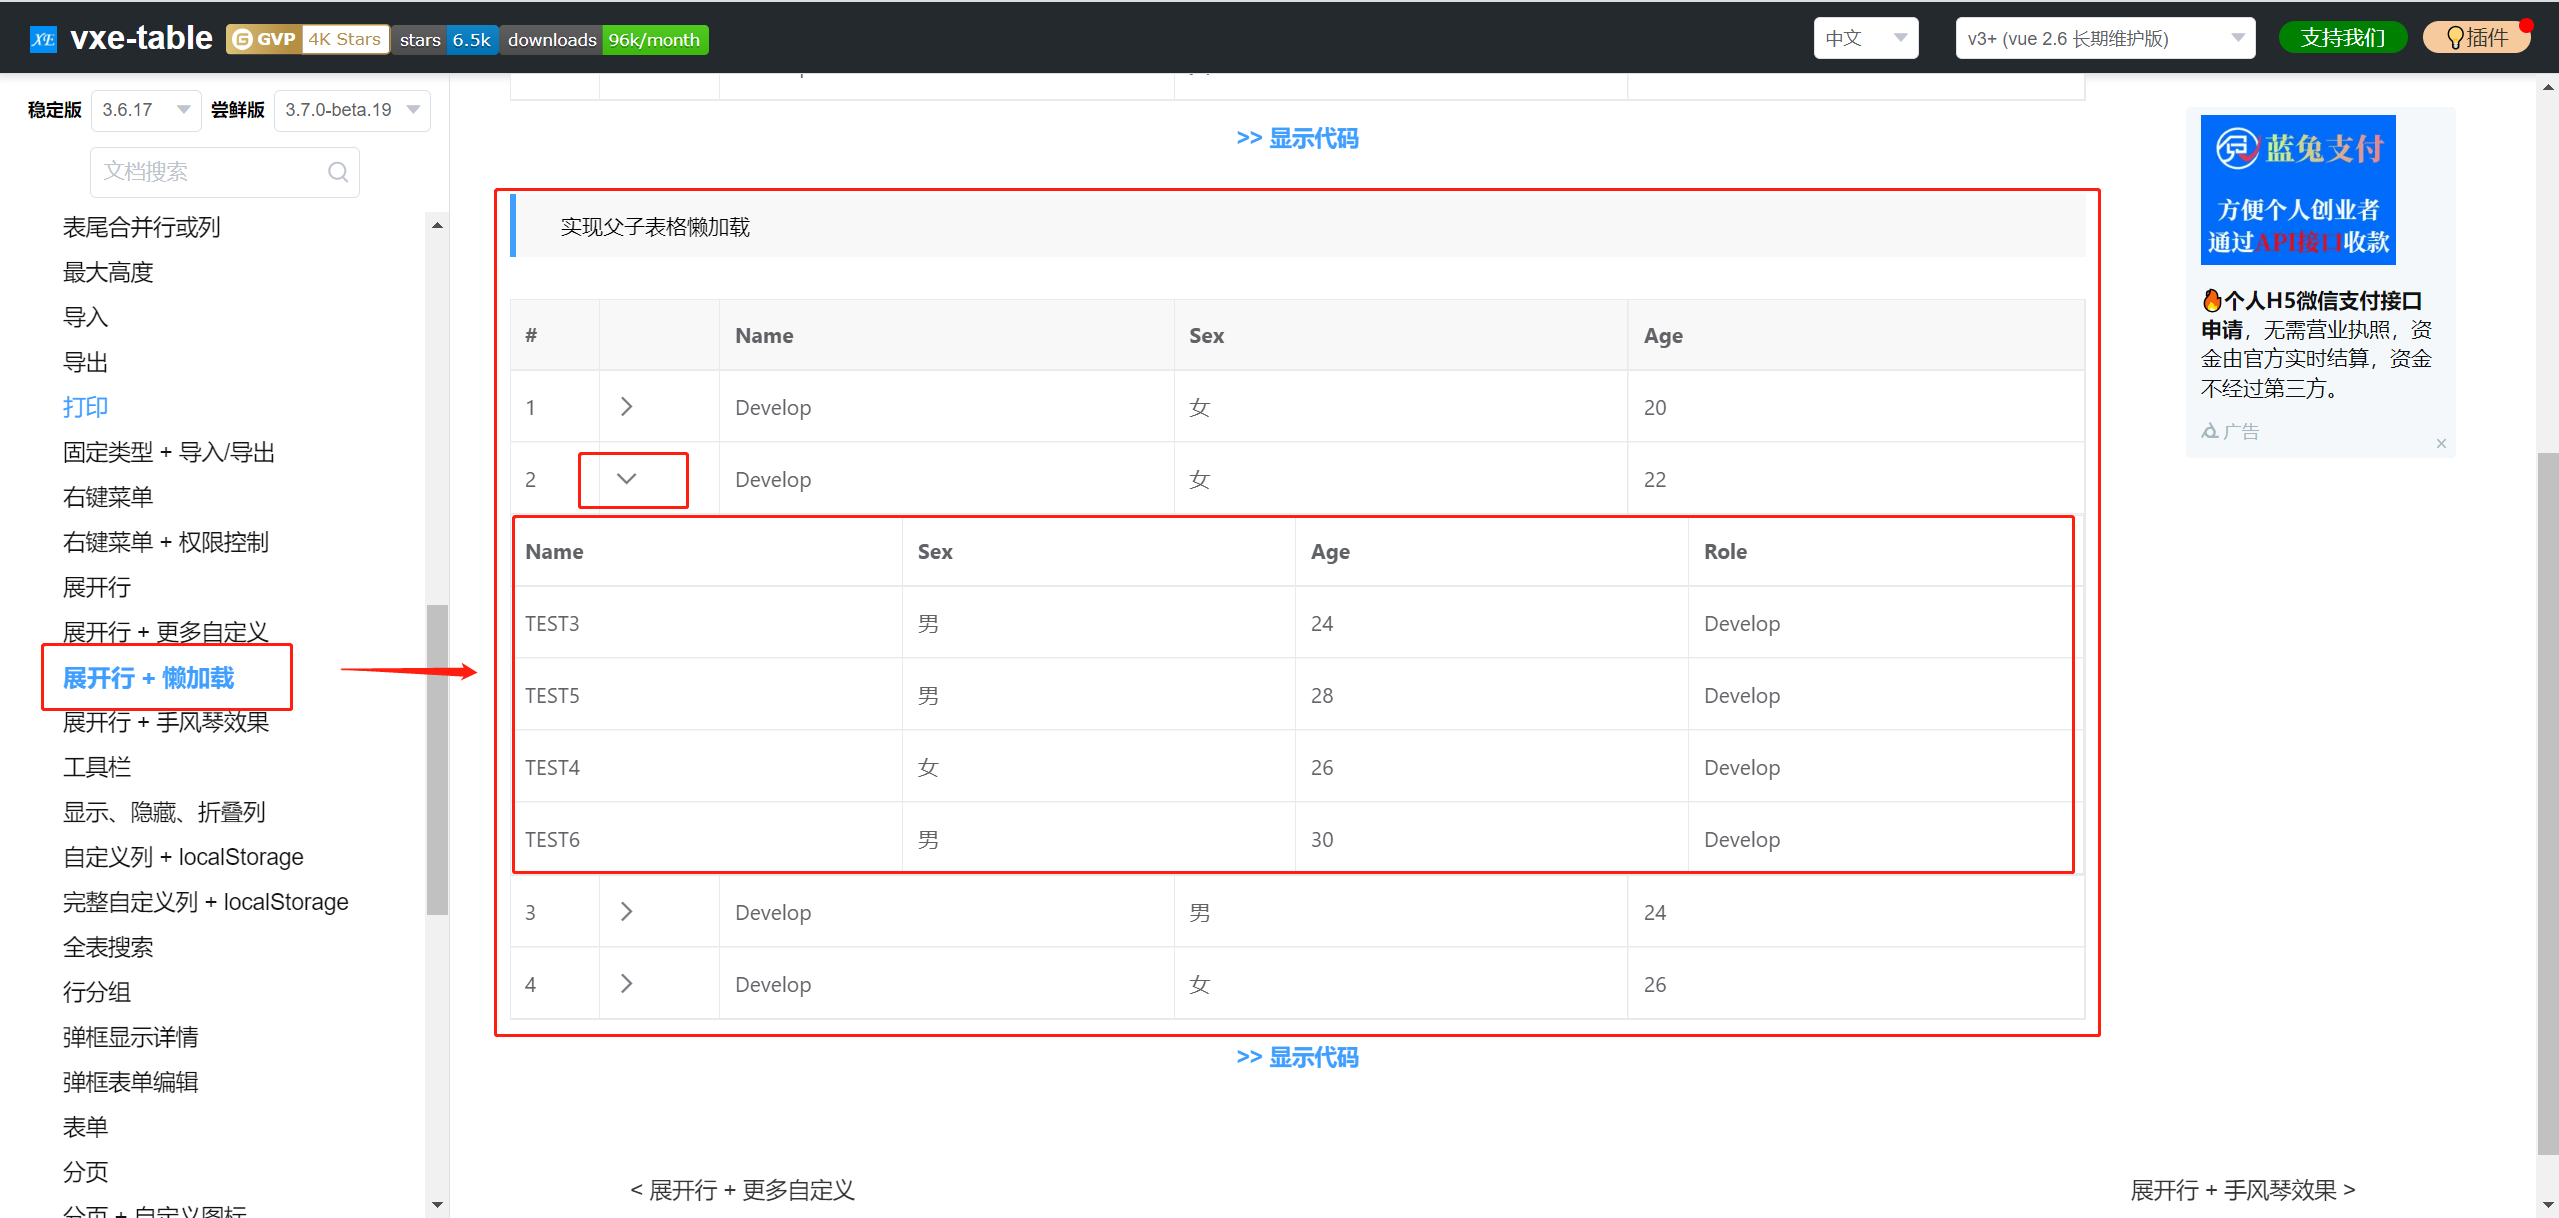Close the advertisement with X icon
Screen dimensions: 2559x1218
click(x=2441, y=443)
